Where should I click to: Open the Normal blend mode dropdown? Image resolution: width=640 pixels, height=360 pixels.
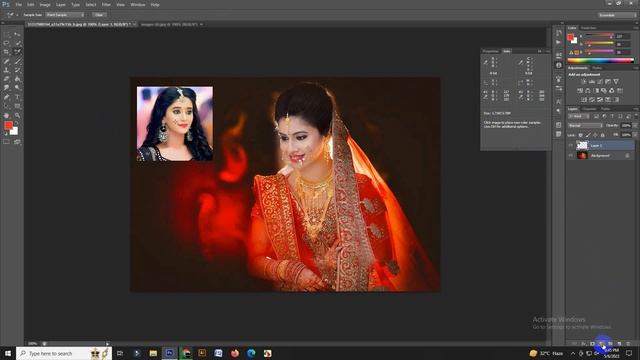click(x=585, y=125)
